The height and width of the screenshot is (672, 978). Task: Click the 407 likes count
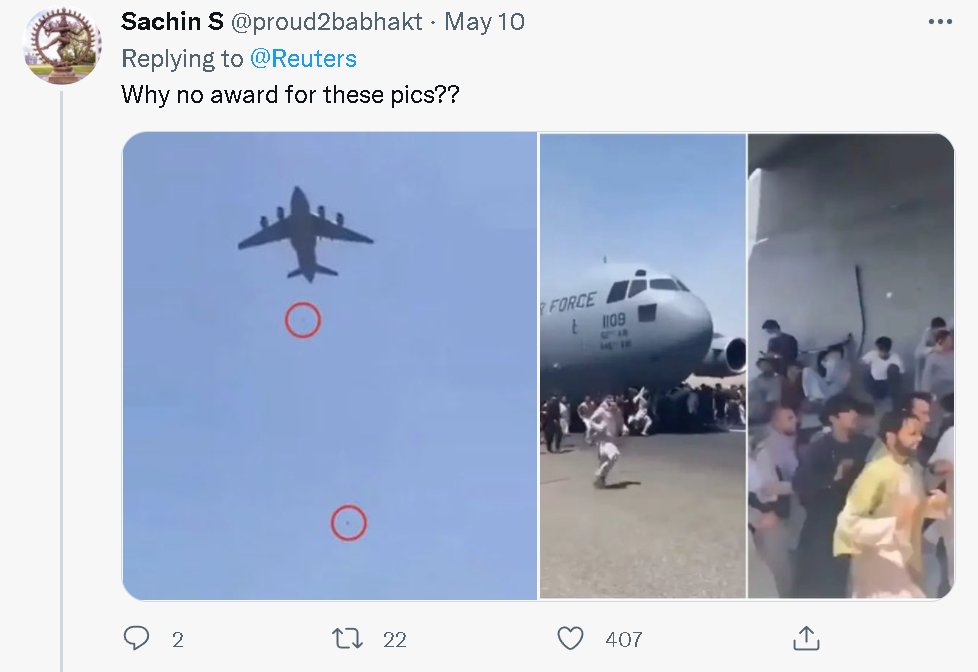(x=624, y=640)
